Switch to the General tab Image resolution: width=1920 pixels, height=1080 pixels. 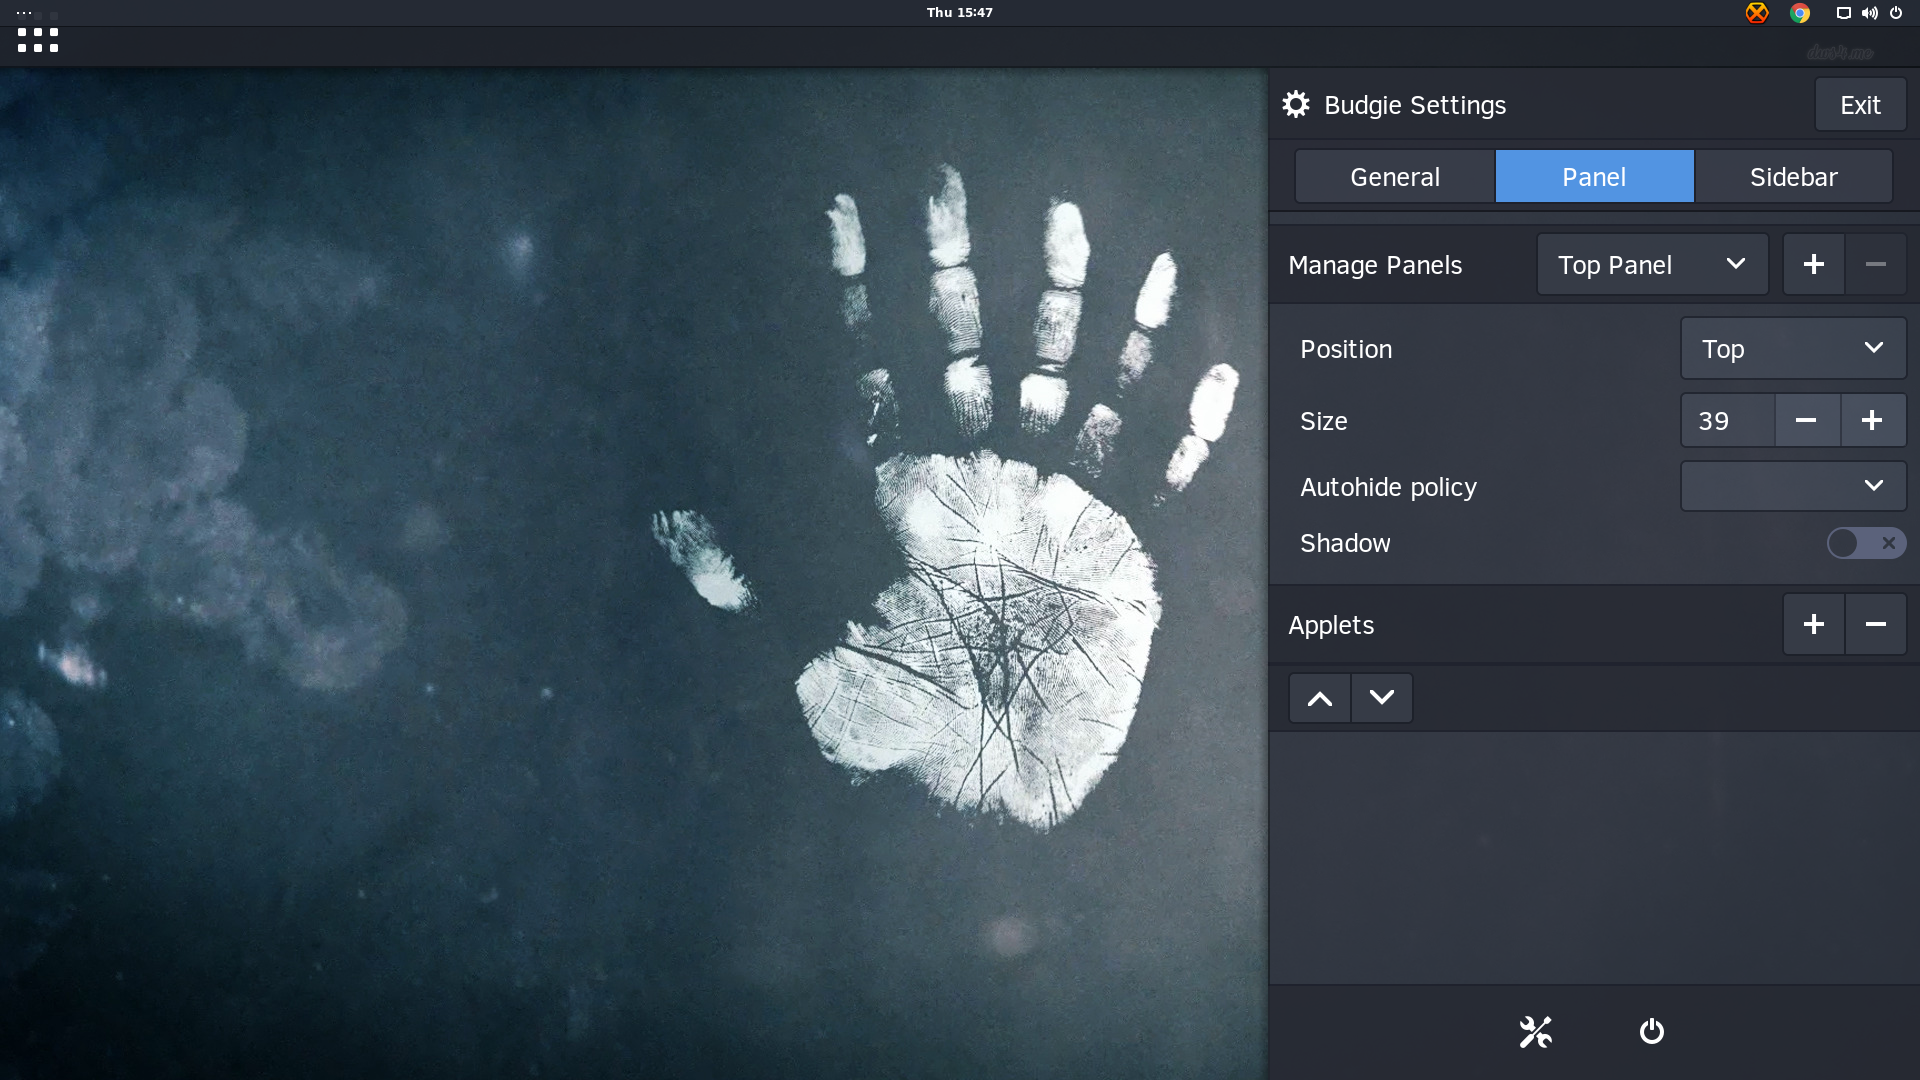tap(1395, 177)
